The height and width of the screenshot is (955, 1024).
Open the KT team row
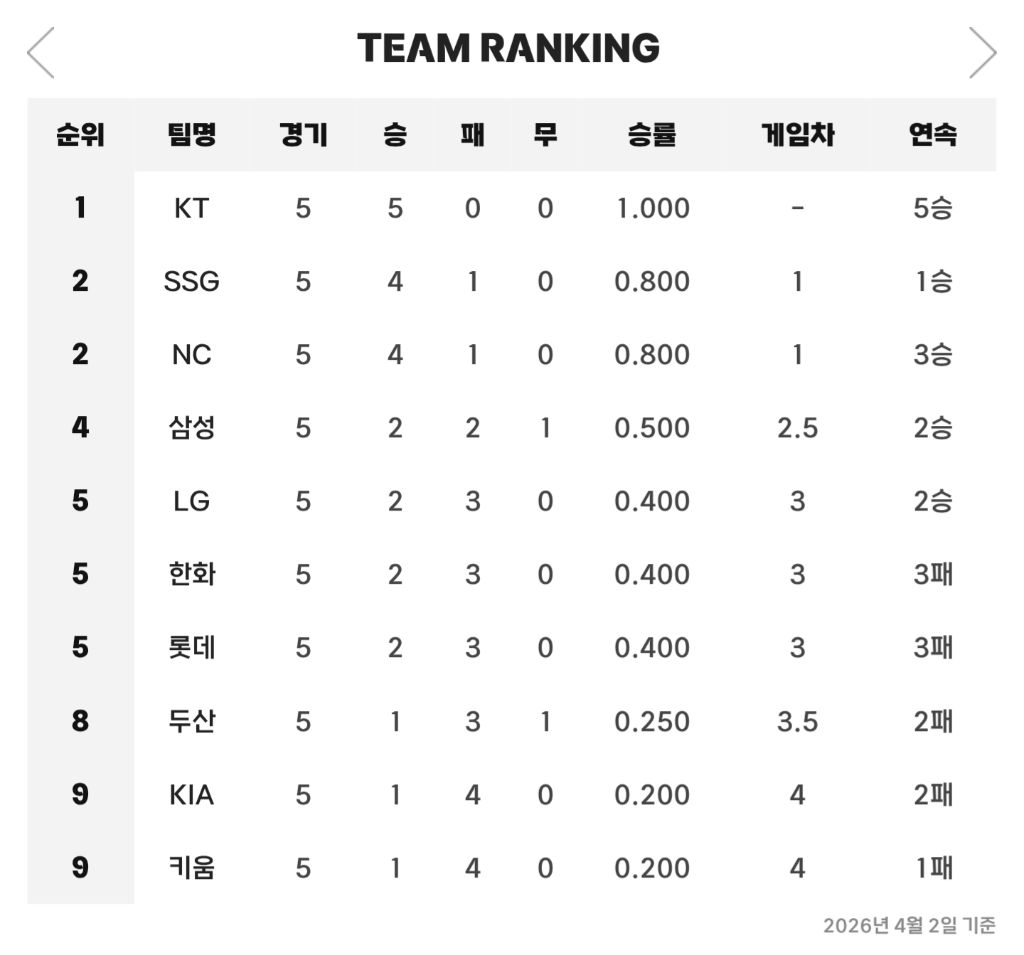pos(192,208)
